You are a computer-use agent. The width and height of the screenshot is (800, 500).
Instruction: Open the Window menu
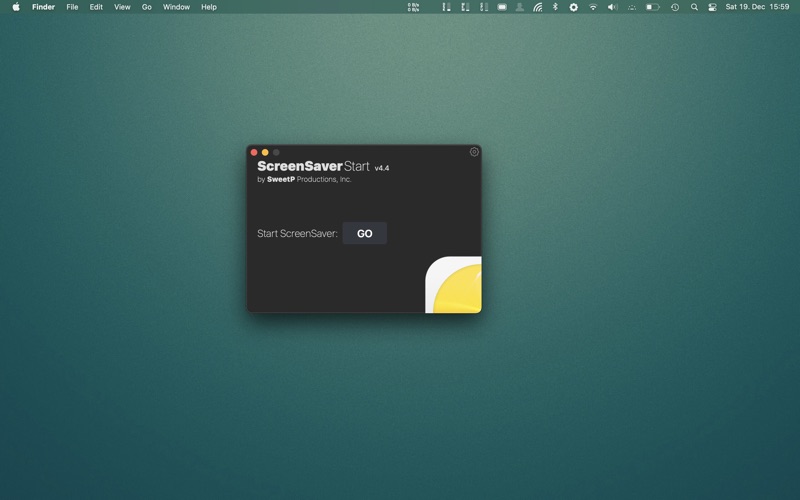tap(176, 7)
